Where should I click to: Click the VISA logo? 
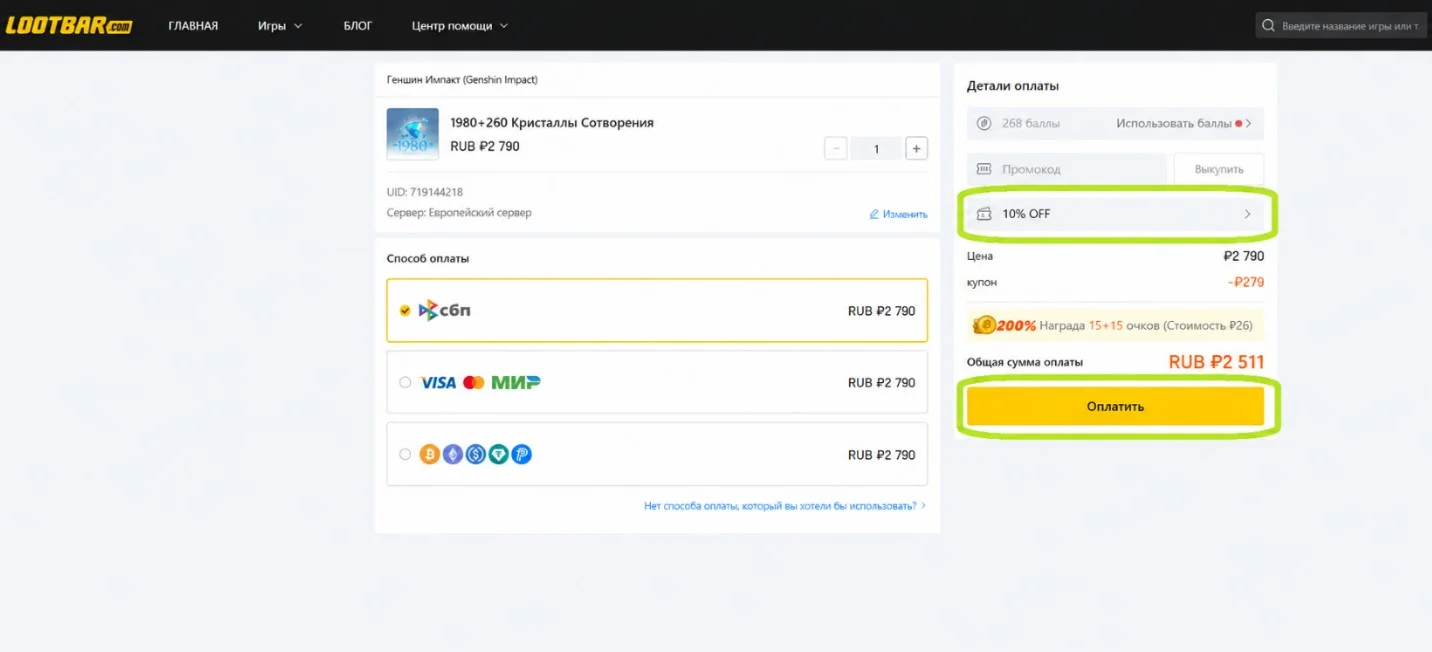pyautogui.click(x=438, y=382)
